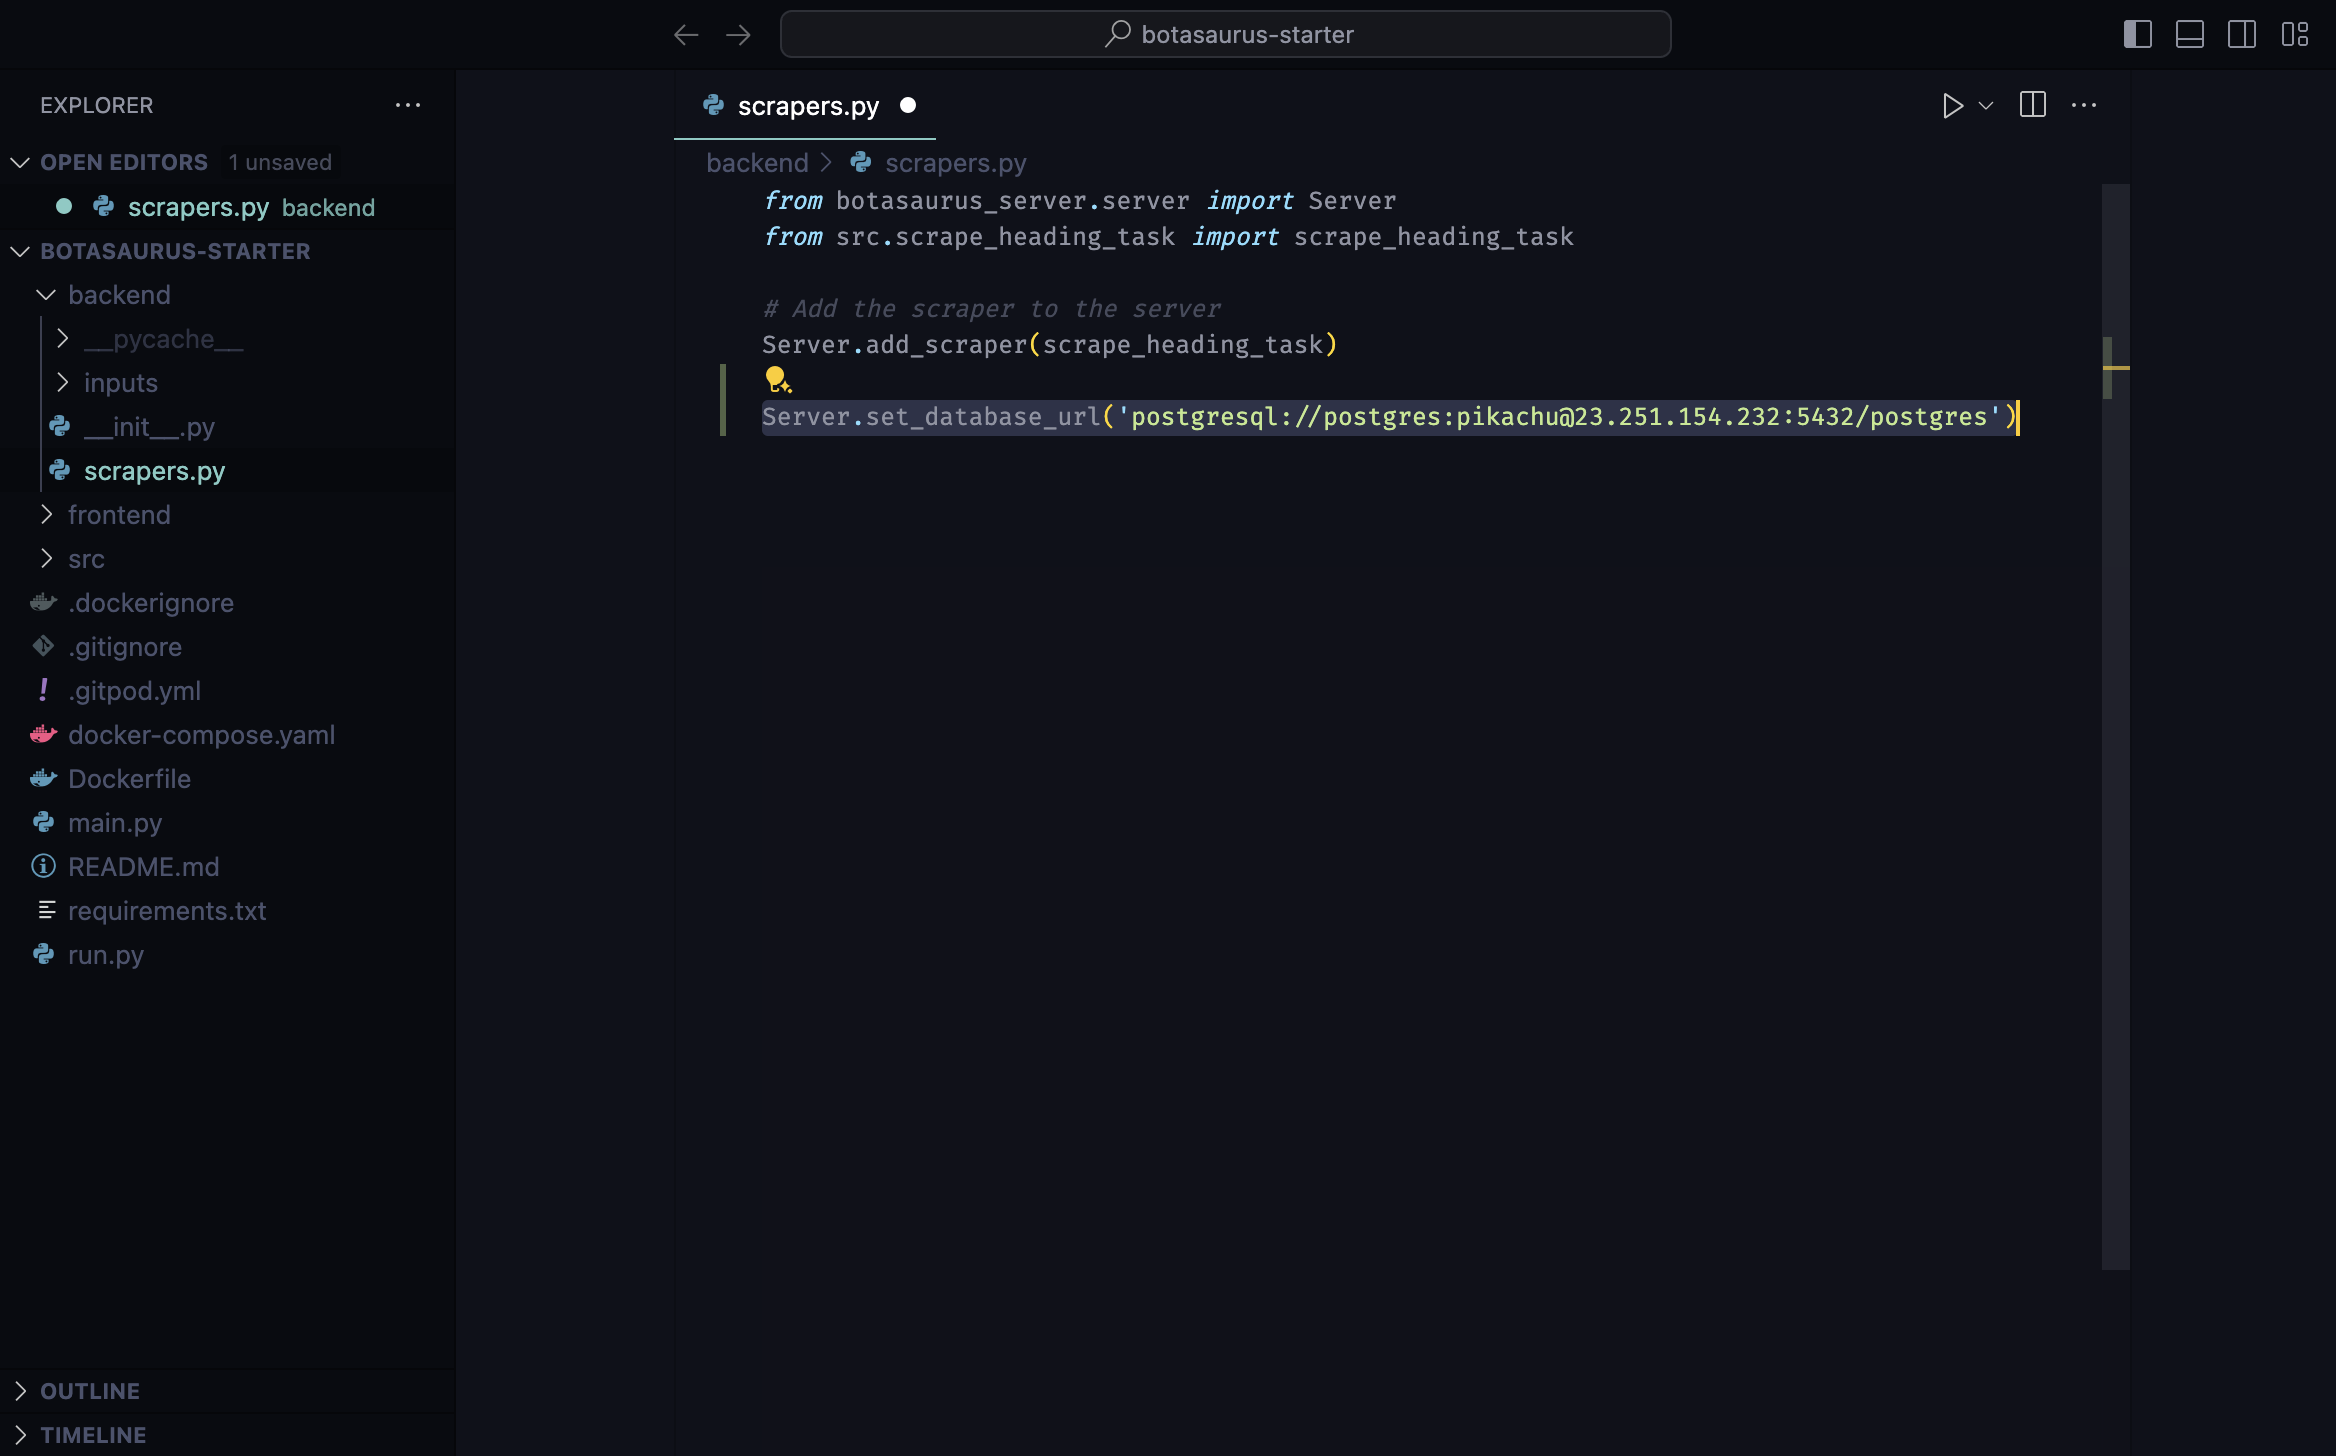Viewport: 2336px width, 1456px height.
Task: Click the scrape_heading_task import line
Action: pos(1168,237)
